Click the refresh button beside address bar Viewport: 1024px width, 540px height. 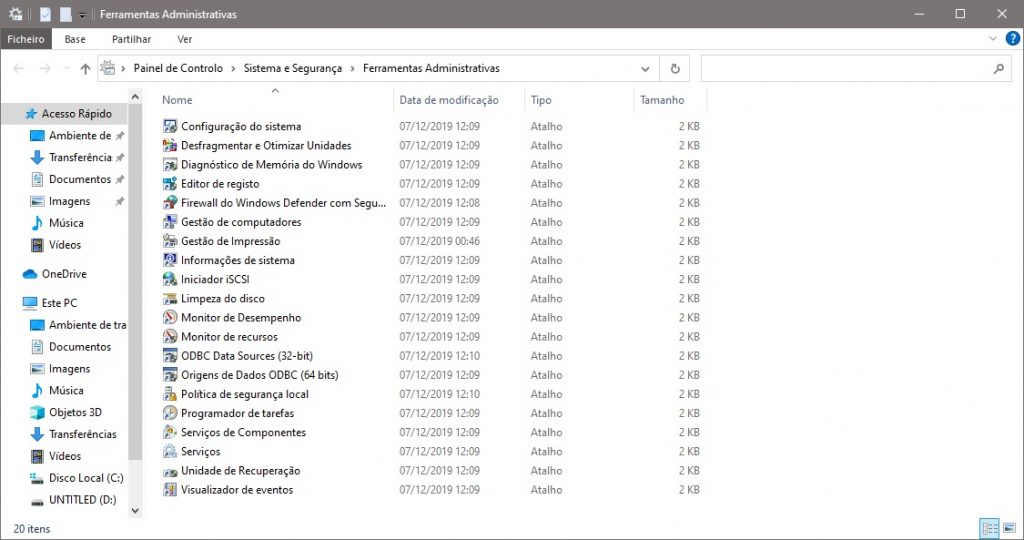point(675,69)
